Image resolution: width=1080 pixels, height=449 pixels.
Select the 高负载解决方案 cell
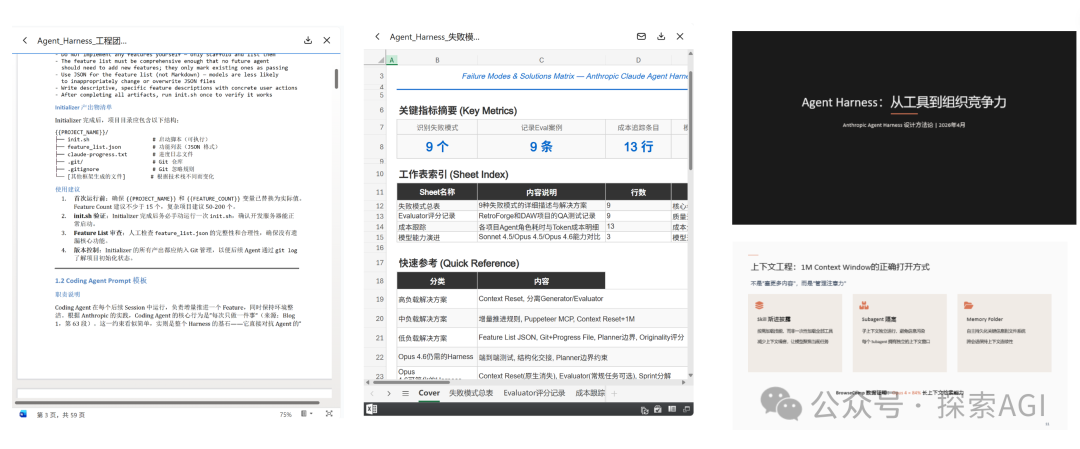coord(437,299)
